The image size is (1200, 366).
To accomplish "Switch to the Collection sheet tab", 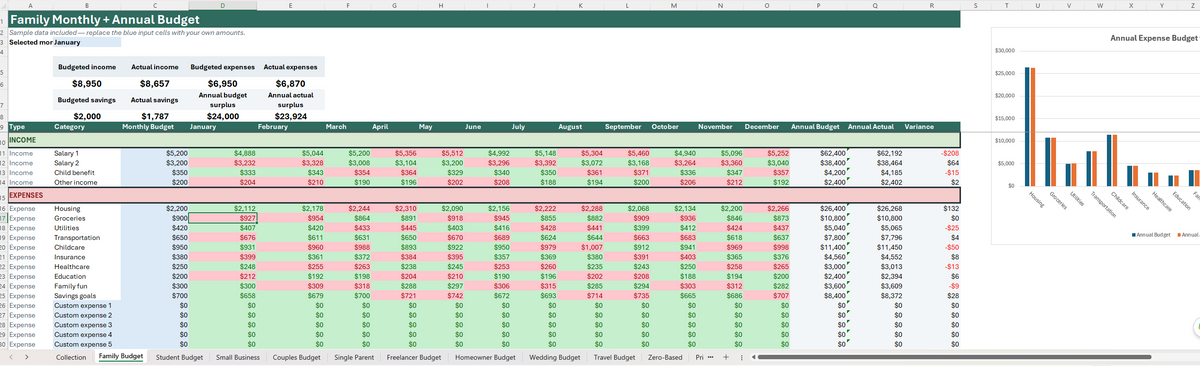I will [x=71, y=357].
